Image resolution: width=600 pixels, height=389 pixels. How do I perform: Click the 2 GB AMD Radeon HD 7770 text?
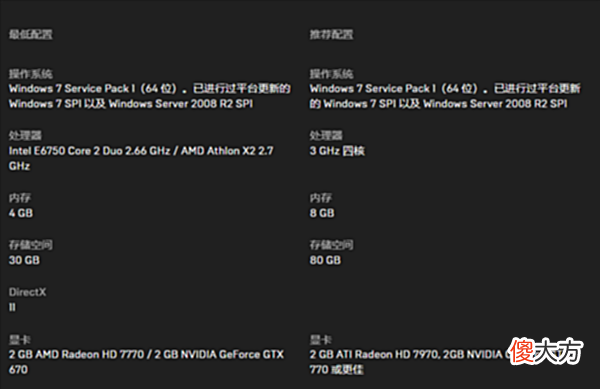(147, 362)
